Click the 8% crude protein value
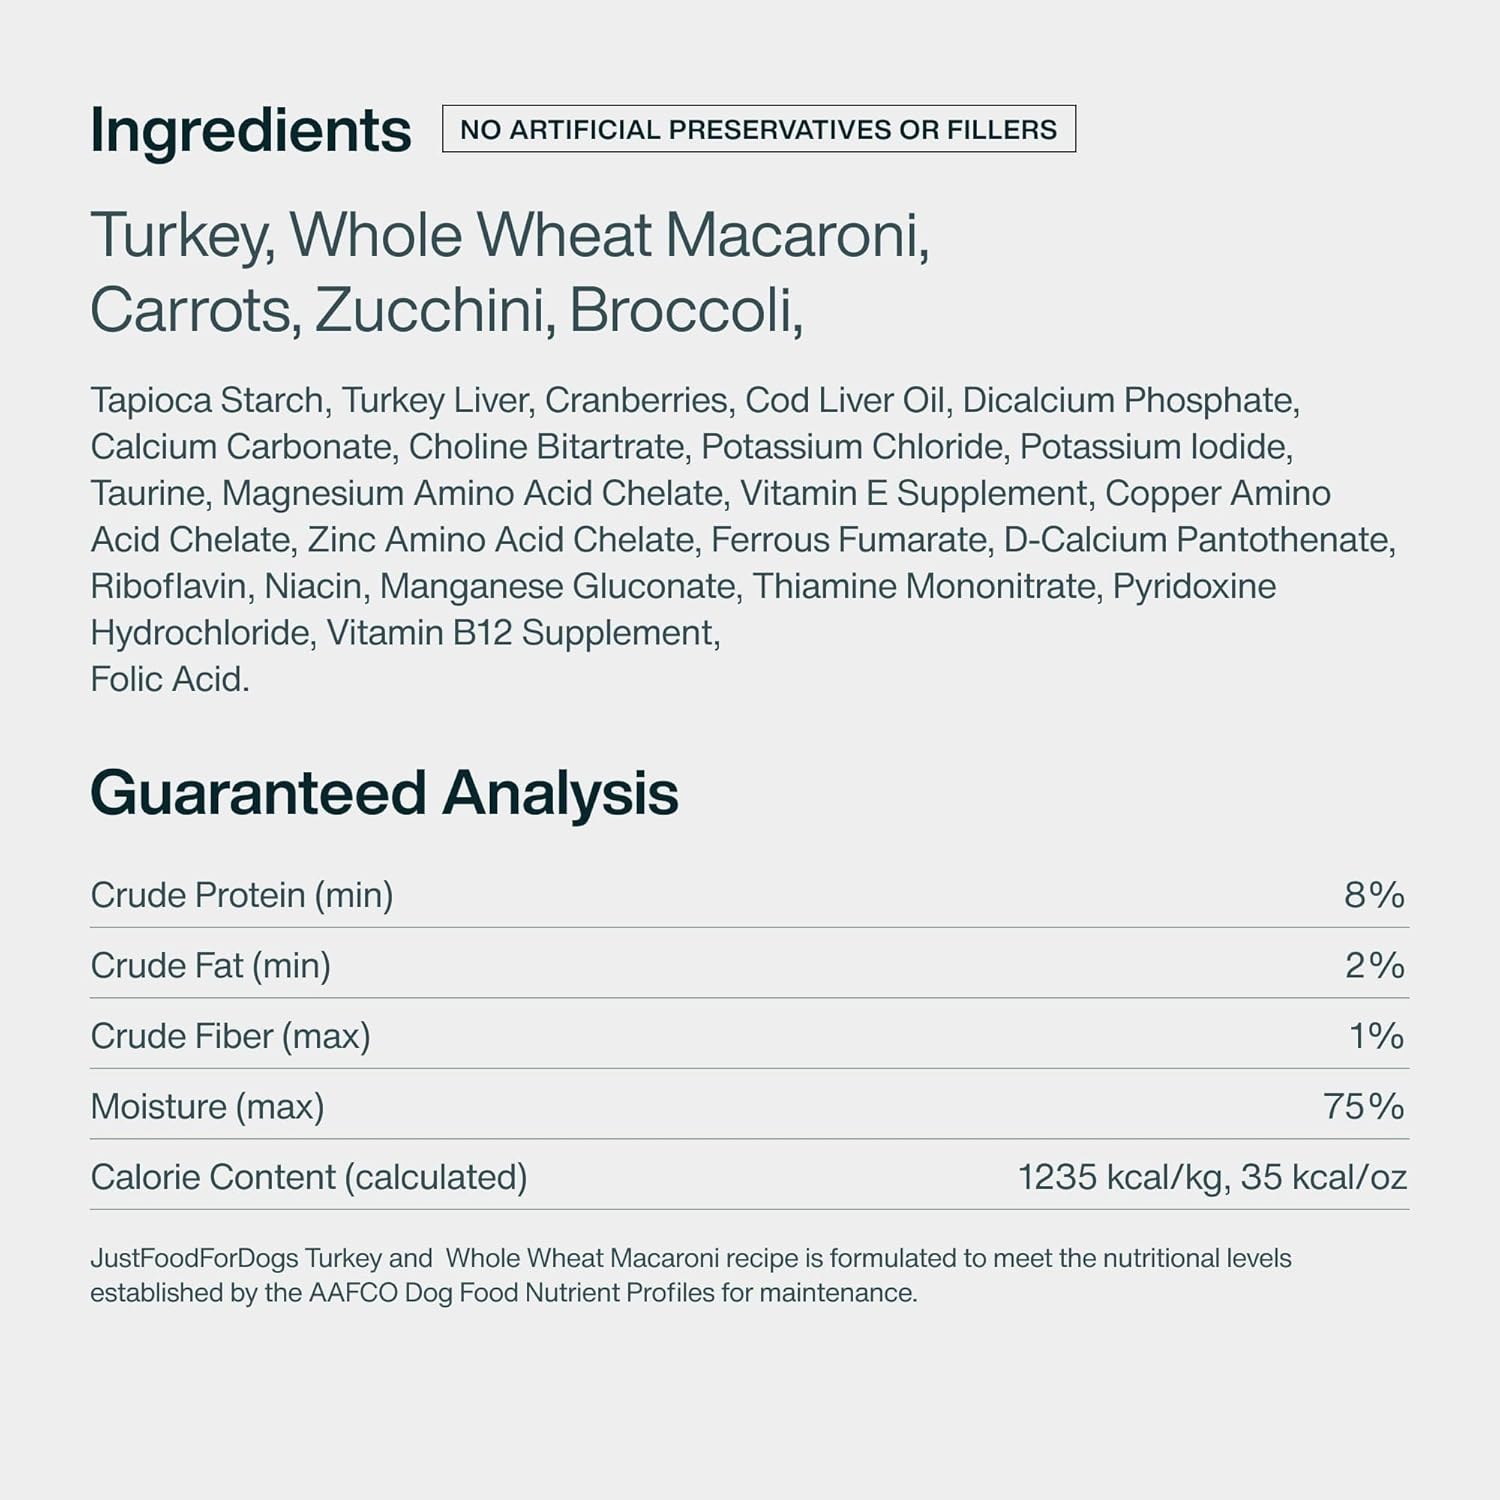Viewport: 1500px width, 1500px height. coord(1374,895)
